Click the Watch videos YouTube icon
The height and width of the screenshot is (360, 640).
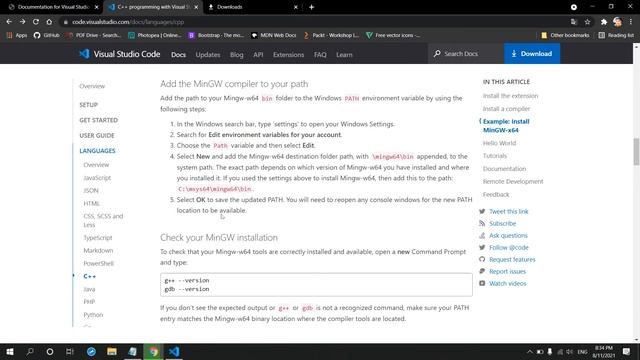(482, 283)
